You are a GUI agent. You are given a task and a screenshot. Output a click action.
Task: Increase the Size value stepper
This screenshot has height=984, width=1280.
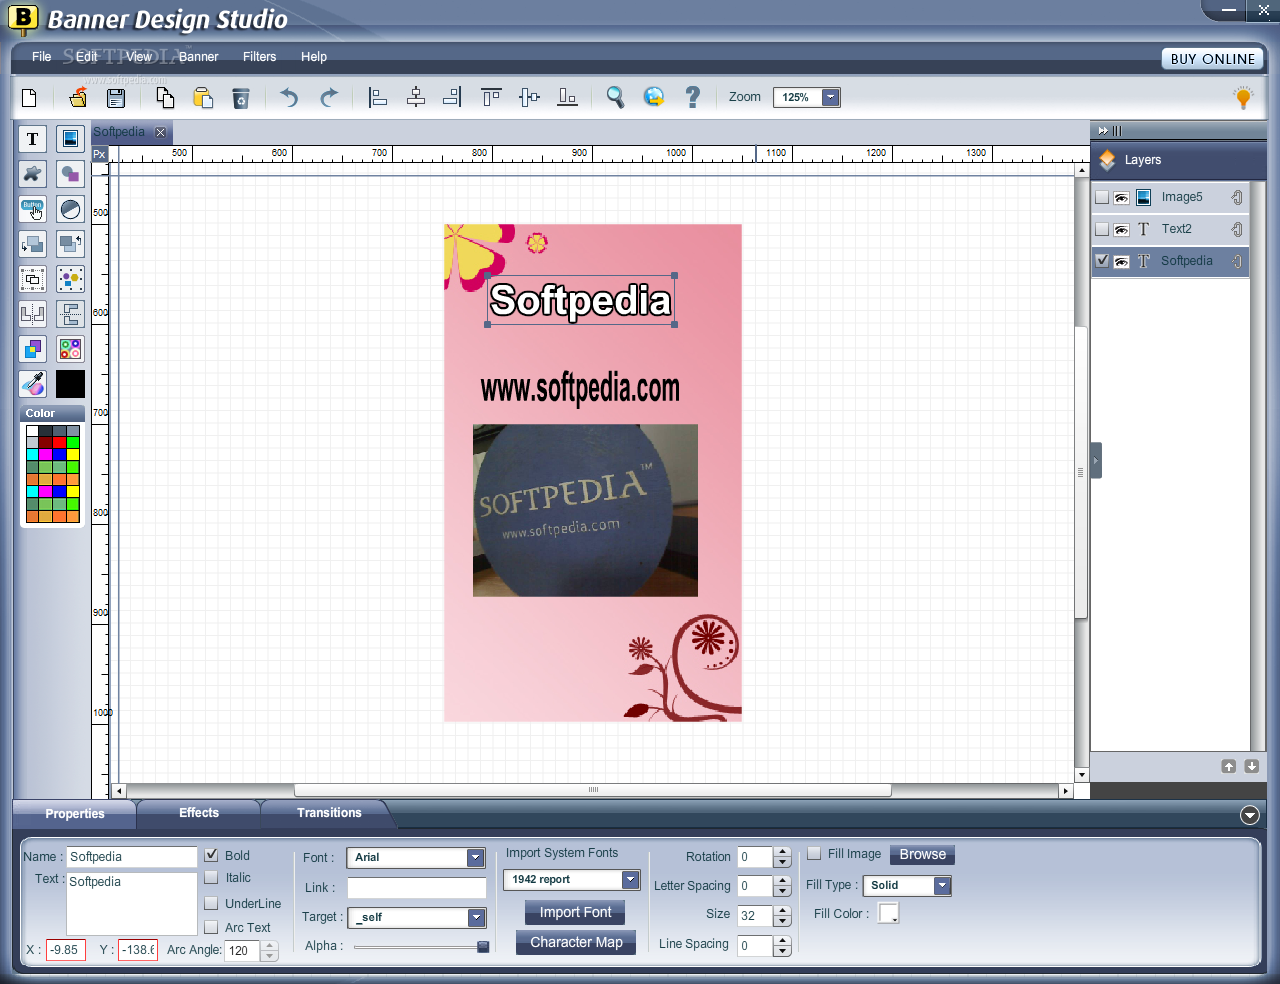(783, 911)
